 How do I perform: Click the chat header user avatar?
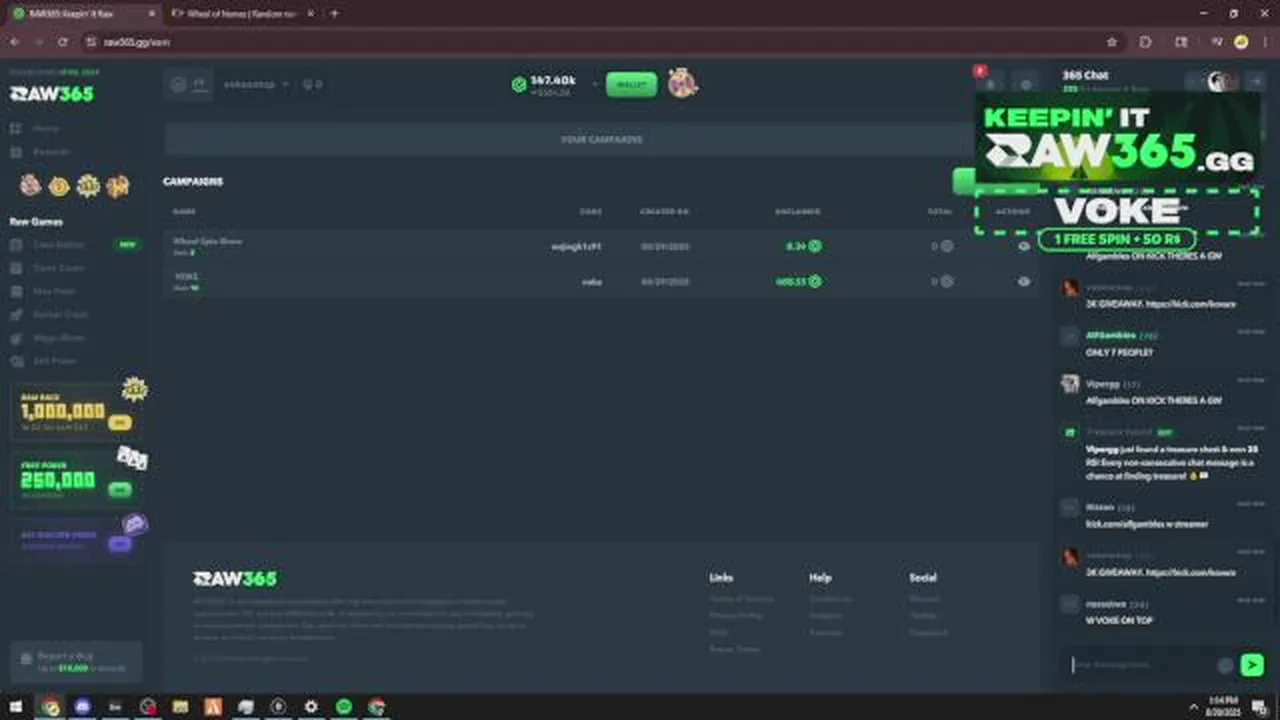pyautogui.click(x=1218, y=82)
